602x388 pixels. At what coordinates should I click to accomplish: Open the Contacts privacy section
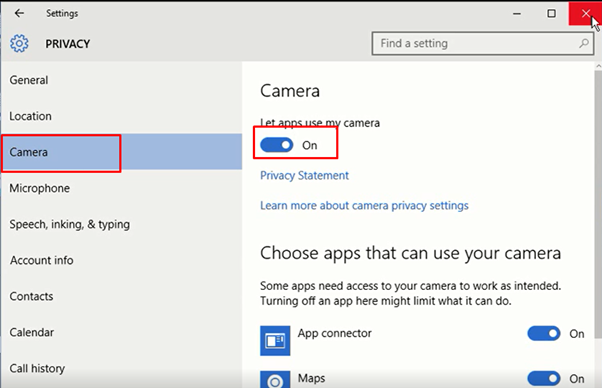tap(121, 296)
